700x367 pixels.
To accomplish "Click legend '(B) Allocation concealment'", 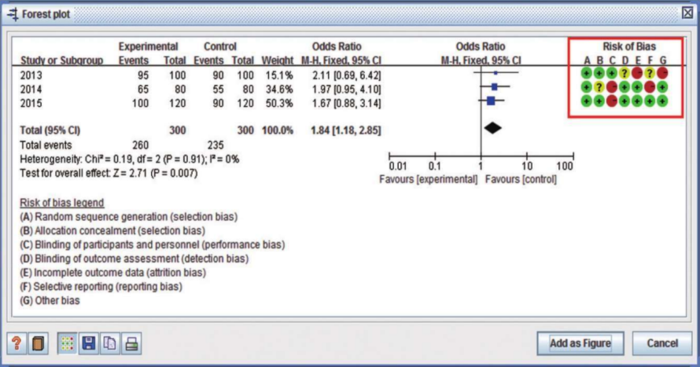I will (x=112, y=230).
